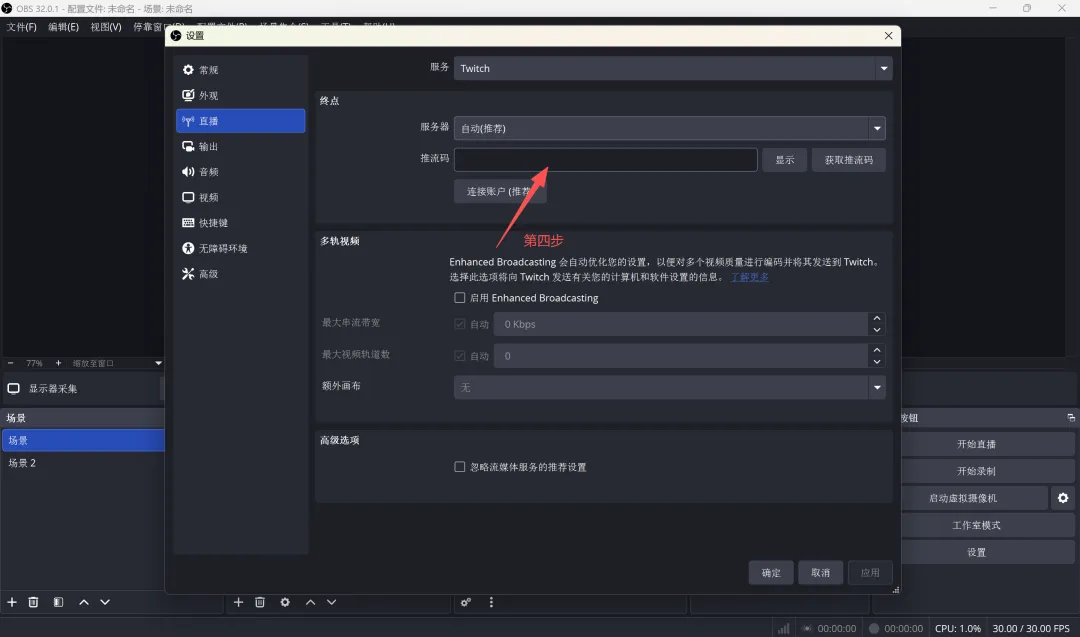The width and height of the screenshot is (1080, 637).
Task: Click the 取消 button in settings dialog
Action: tap(820, 572)
